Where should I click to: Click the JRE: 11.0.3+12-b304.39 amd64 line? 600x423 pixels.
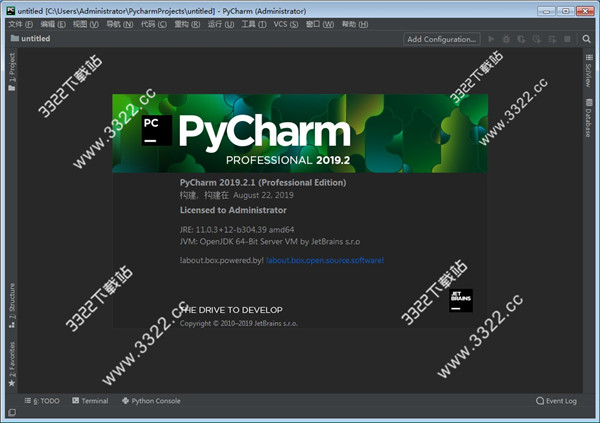pyautogui.click(x=237, y=230)
